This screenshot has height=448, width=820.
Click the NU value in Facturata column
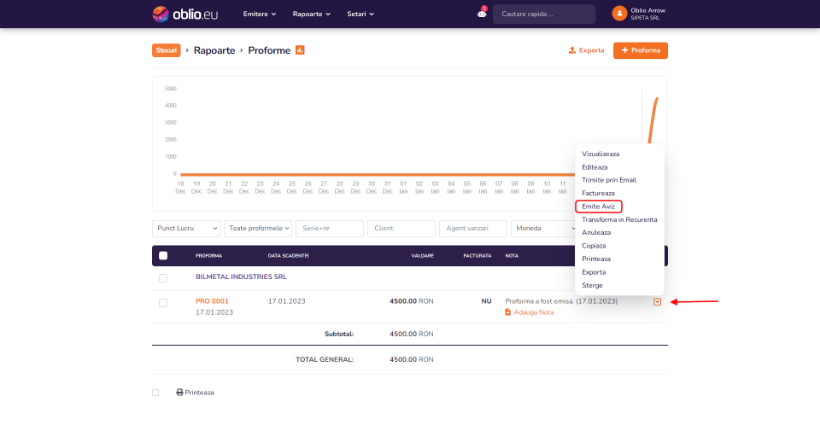486,301
